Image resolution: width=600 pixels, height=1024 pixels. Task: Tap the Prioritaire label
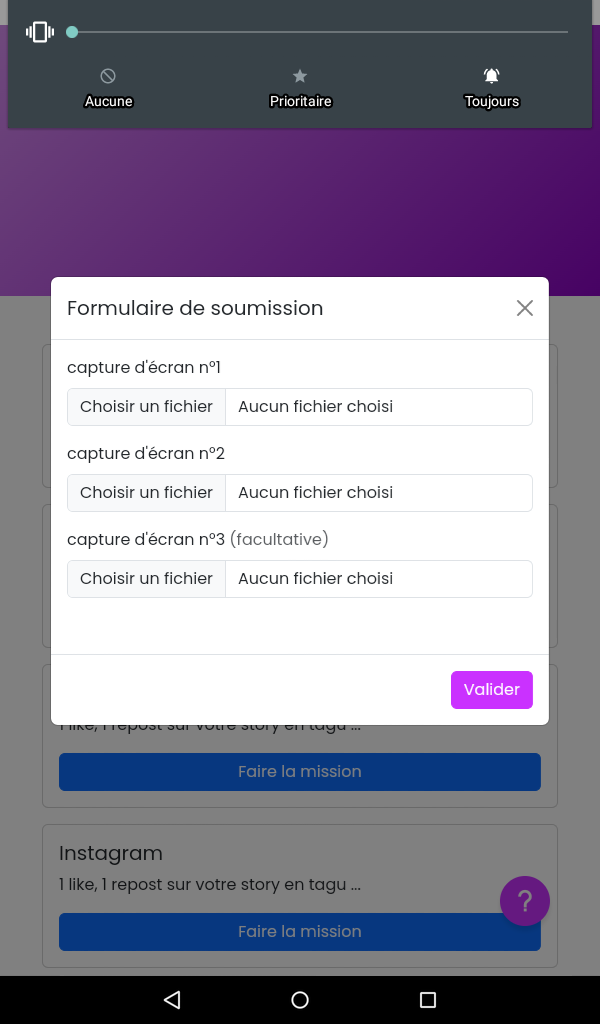[300, 101]
